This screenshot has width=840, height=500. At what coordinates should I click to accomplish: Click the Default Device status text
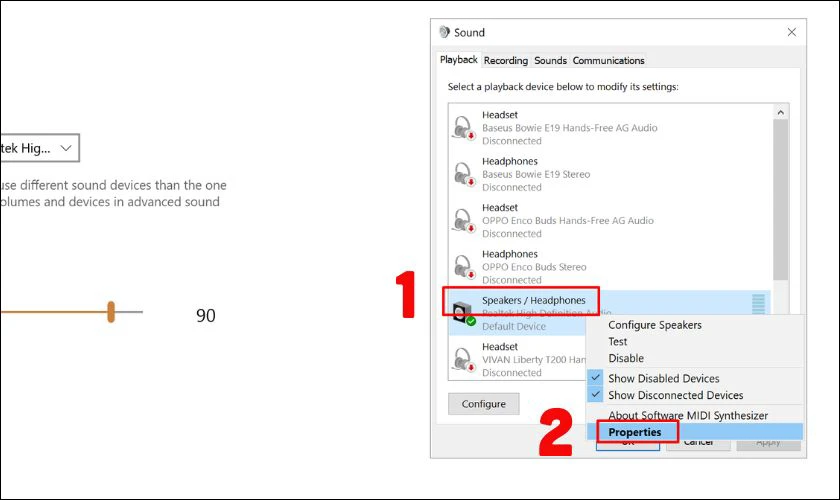pos(514,326)
